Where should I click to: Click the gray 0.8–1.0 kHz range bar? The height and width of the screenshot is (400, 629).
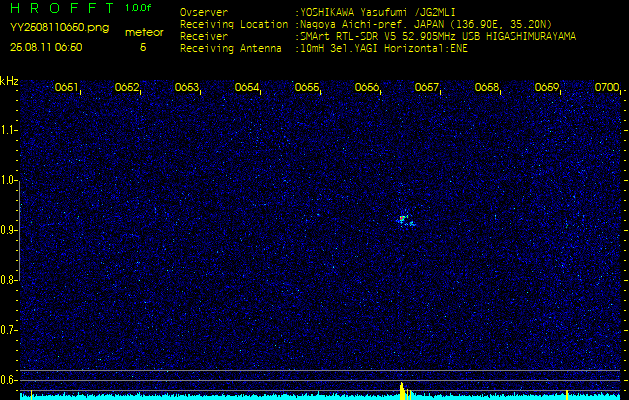point(19,231)
